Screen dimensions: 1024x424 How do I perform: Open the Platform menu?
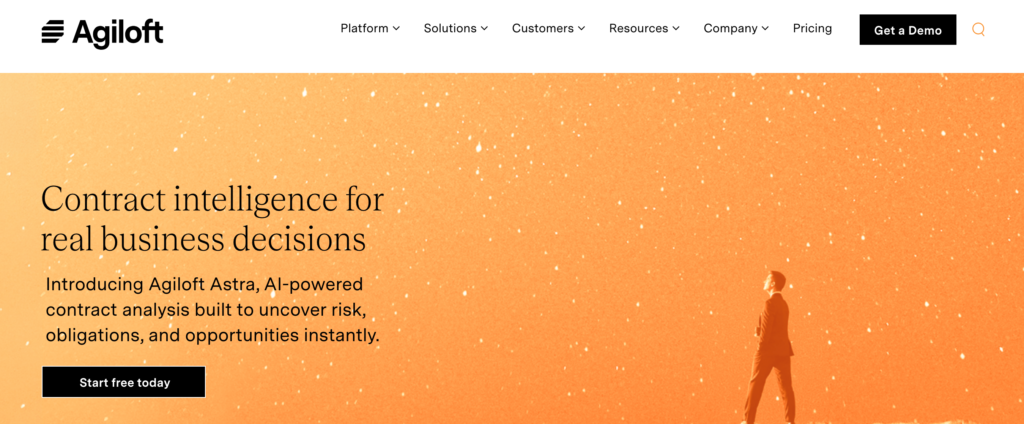coord(370,29)
